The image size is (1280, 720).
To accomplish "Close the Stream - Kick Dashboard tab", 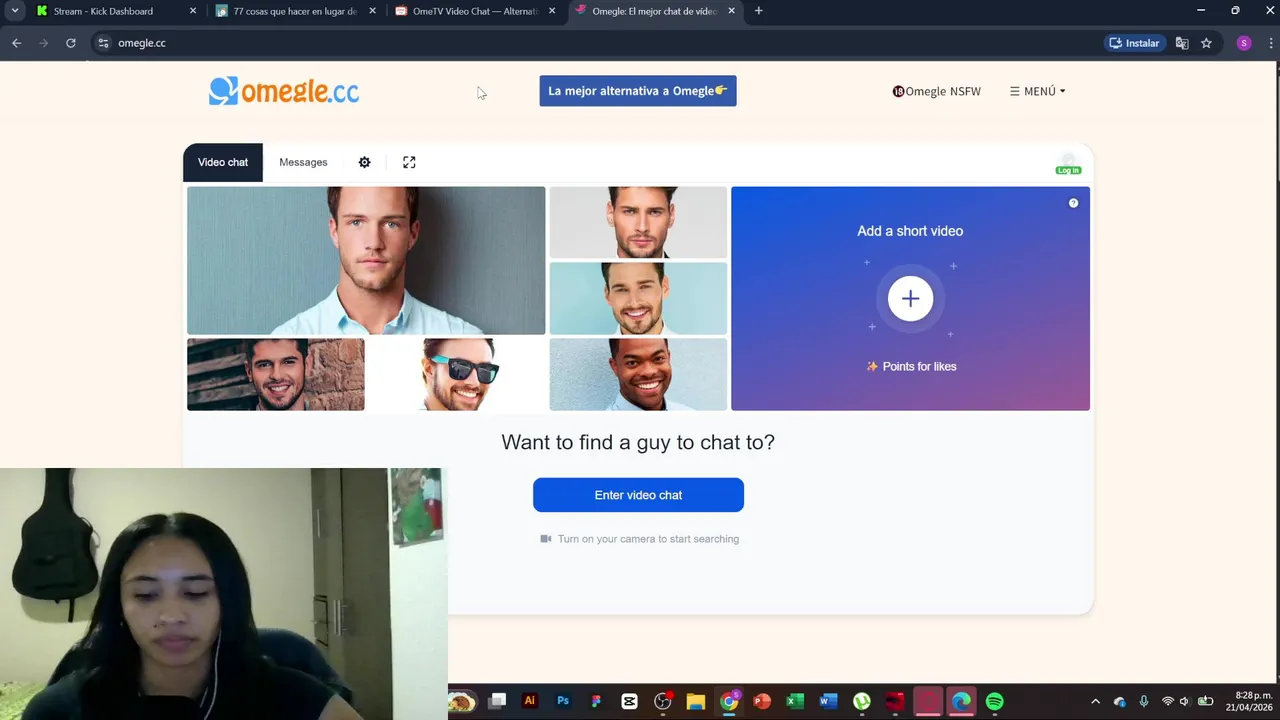I will [193, 11].
